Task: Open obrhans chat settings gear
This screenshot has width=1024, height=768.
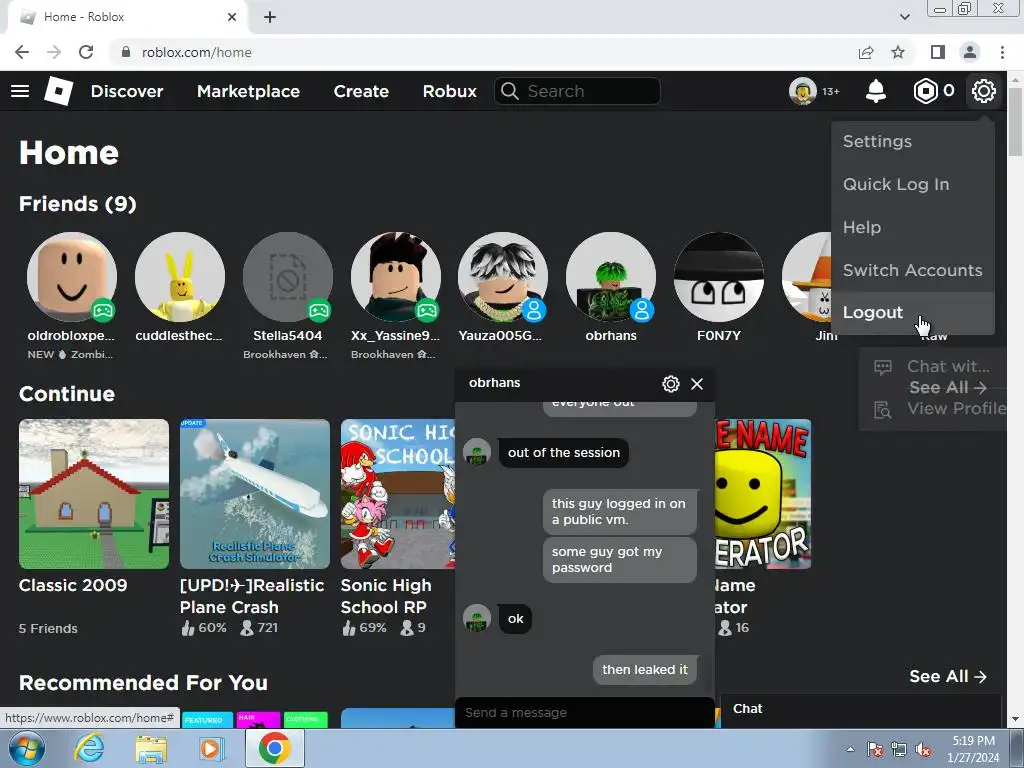Action: point(671,383)
